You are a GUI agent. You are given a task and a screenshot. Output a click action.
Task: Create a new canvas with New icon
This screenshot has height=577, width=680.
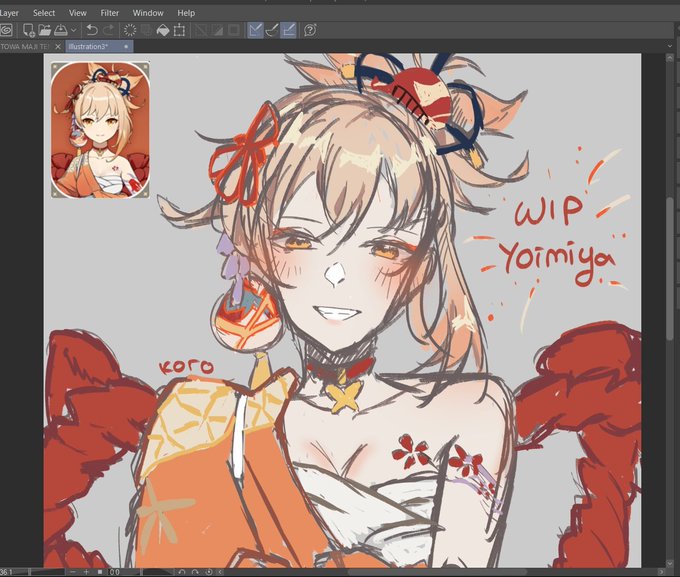(x=29, y=30)
